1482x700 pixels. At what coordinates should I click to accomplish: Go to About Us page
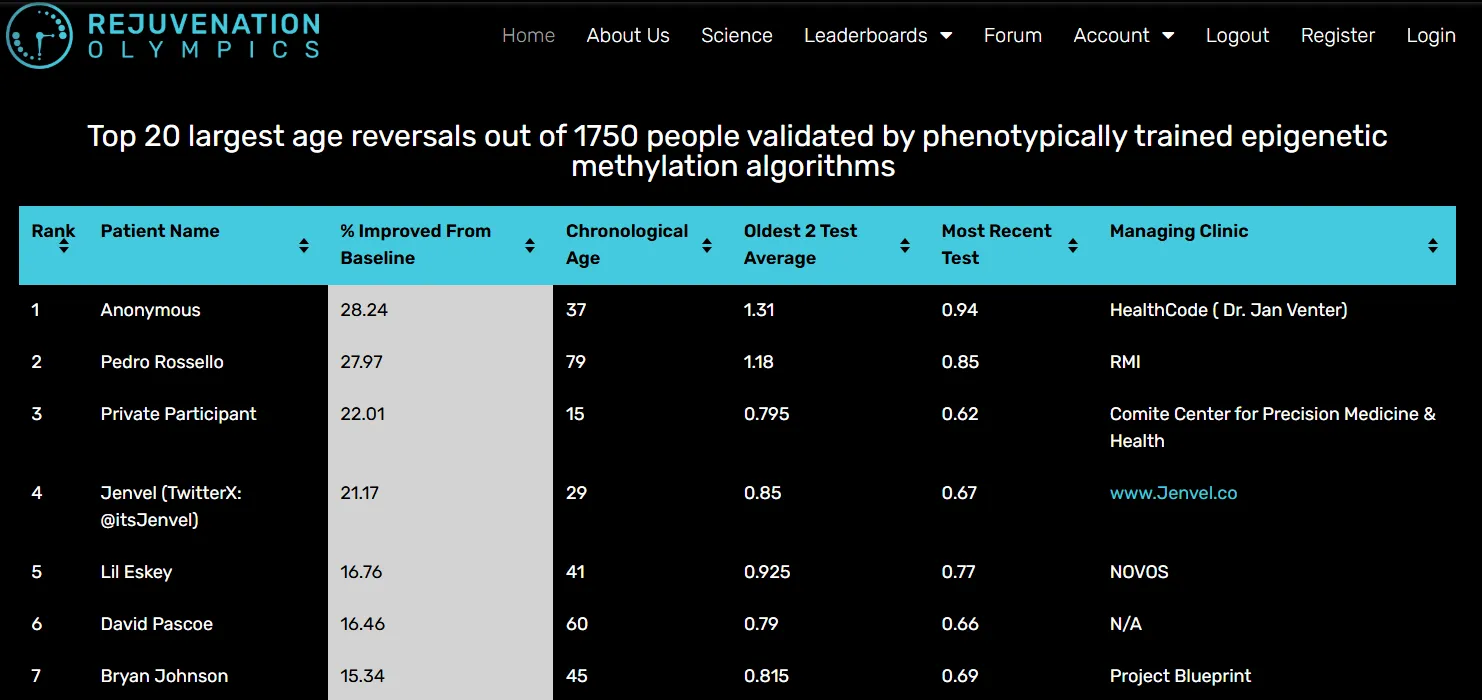[628, 35]
